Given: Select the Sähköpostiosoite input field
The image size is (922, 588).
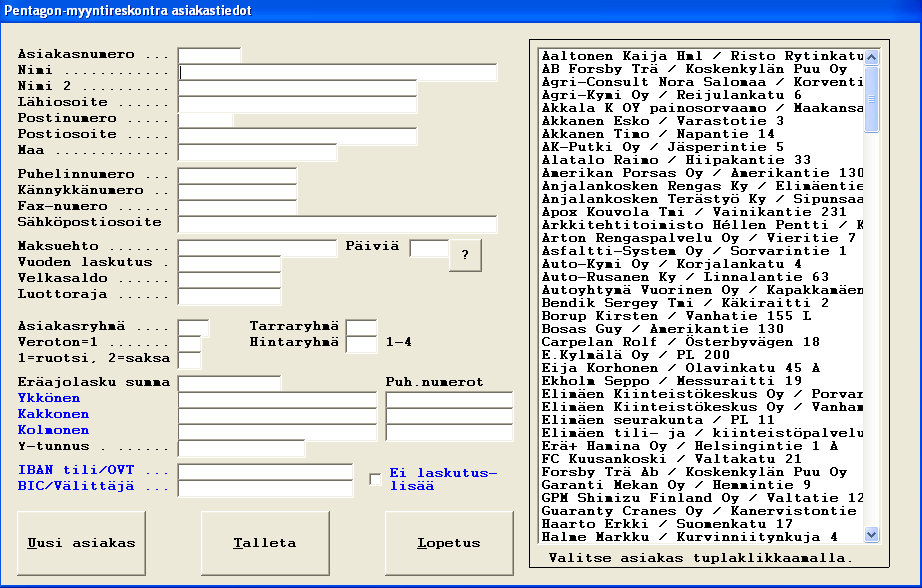Looking at the screenshot, I should [x=337, y=224].
